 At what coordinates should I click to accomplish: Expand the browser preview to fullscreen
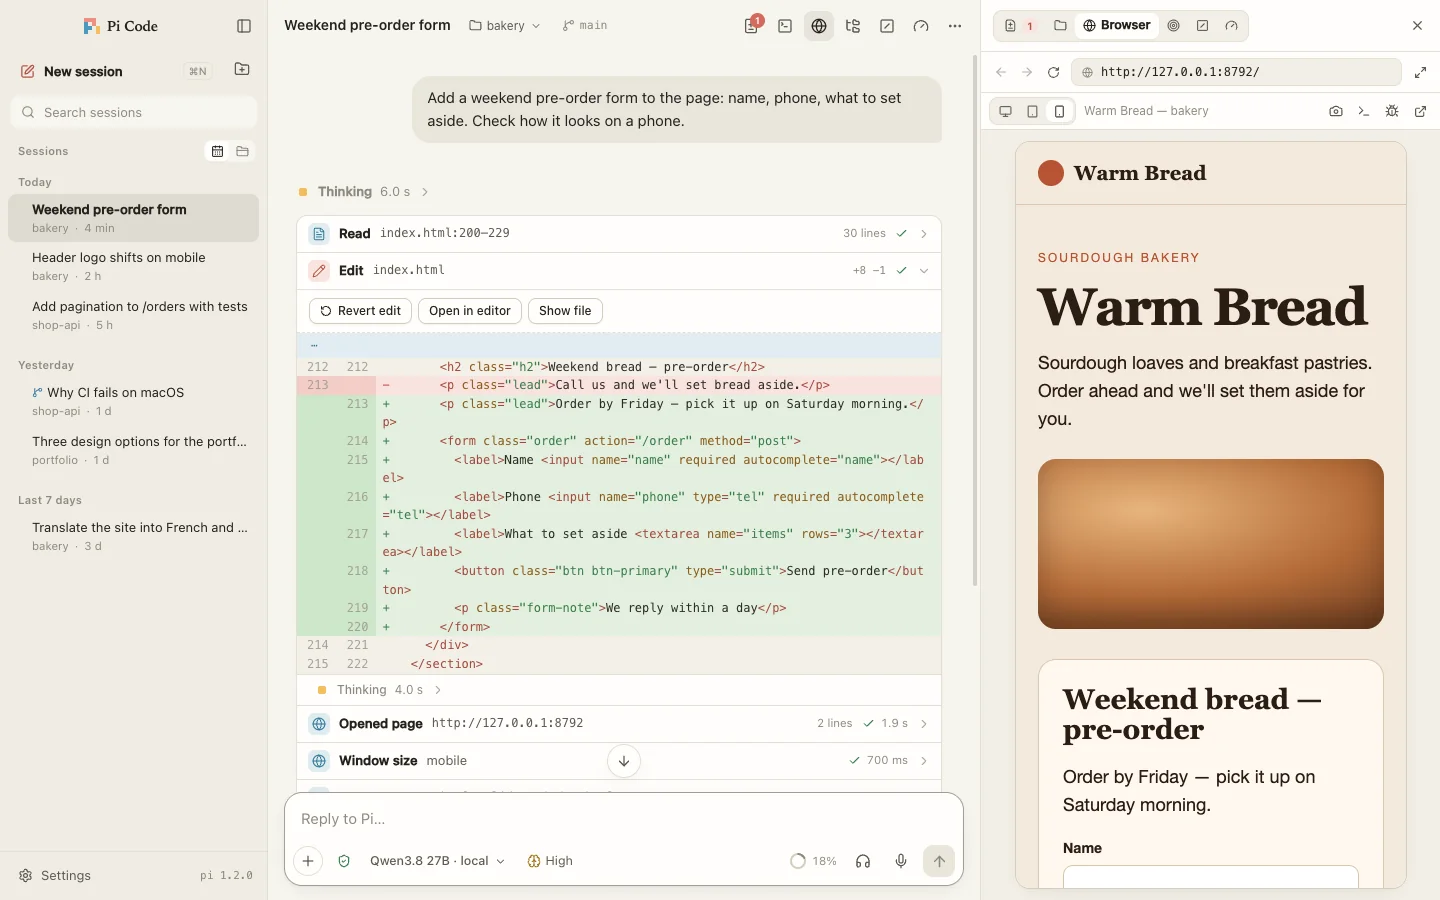click(1420, 72)
